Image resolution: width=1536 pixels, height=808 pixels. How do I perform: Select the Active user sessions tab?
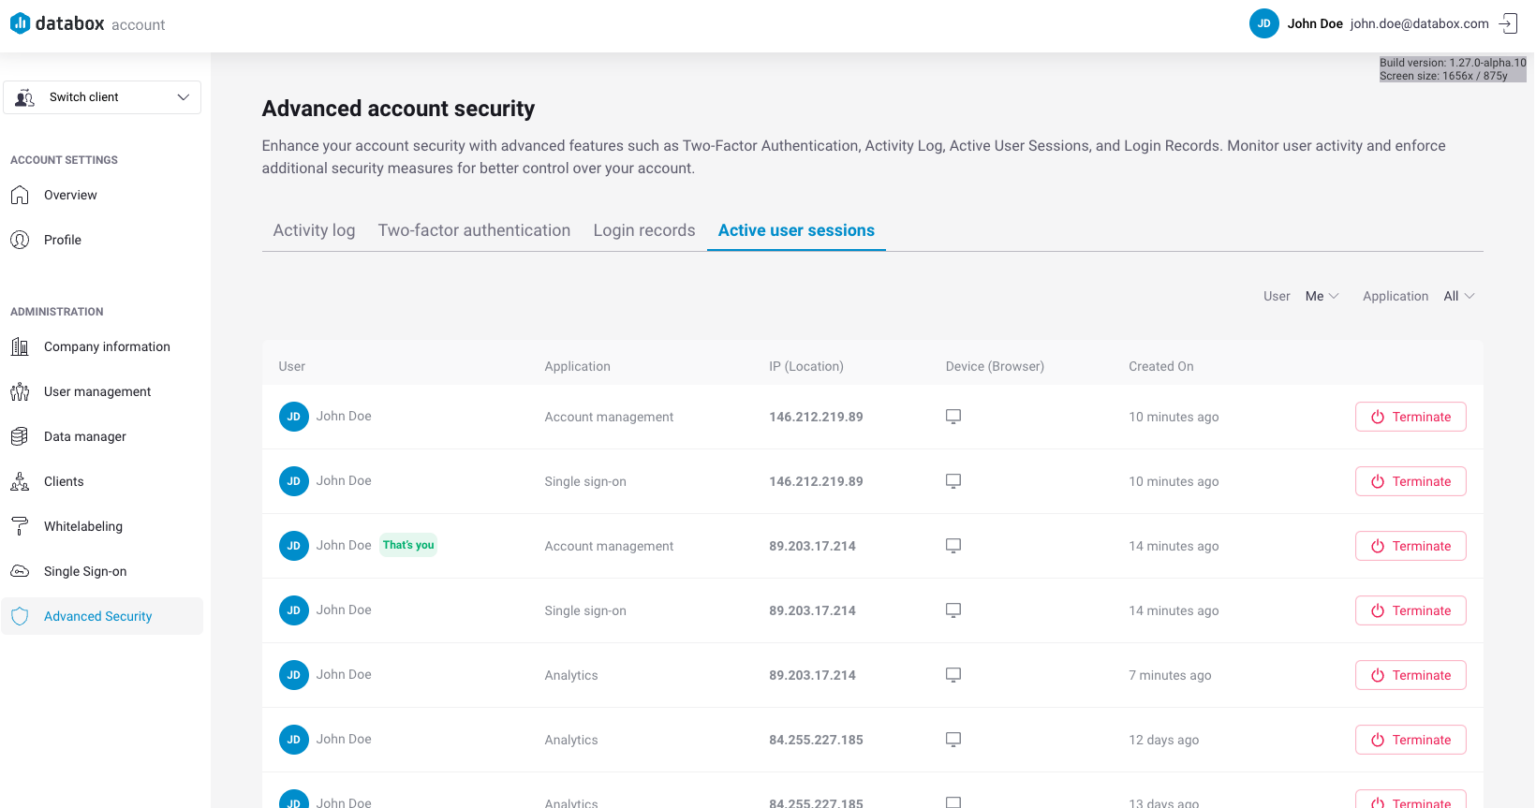click(x=796, y=230)
